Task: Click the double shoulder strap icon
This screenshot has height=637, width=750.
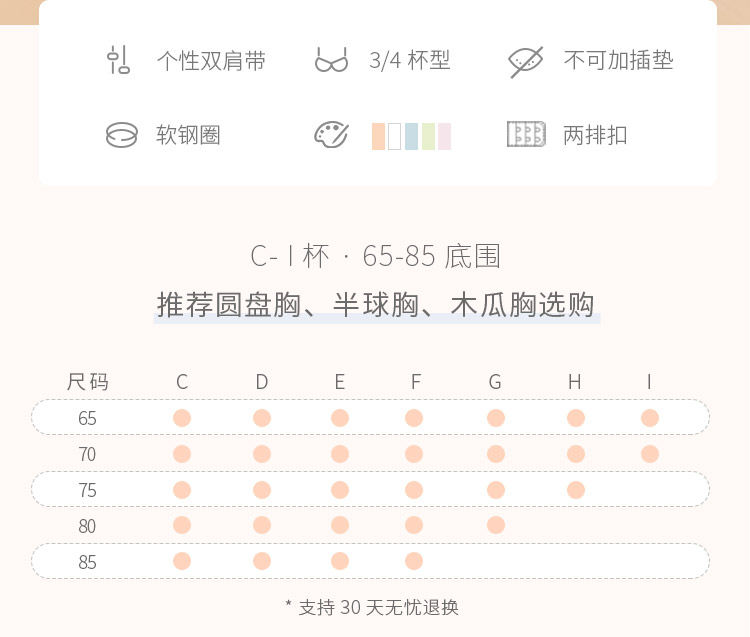Action: coord(118,60)
